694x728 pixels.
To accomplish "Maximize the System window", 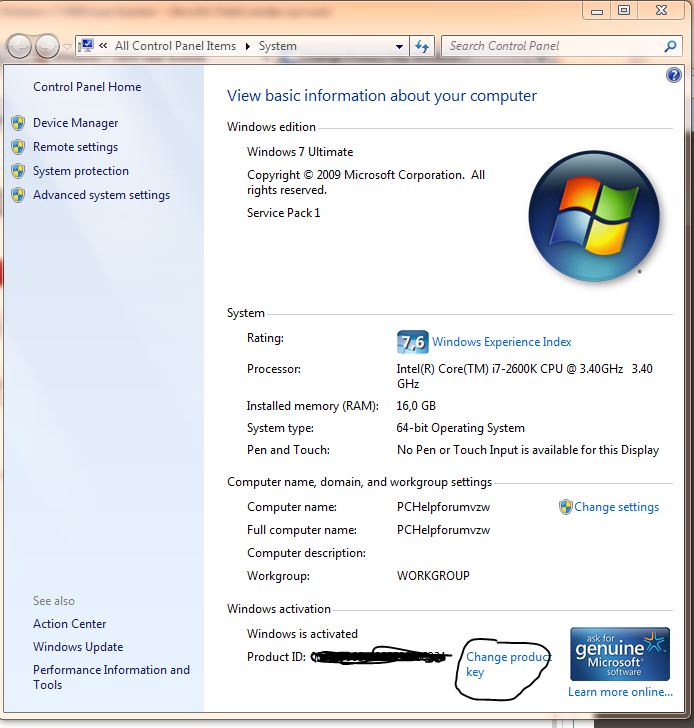I will [x=624, y=11].
